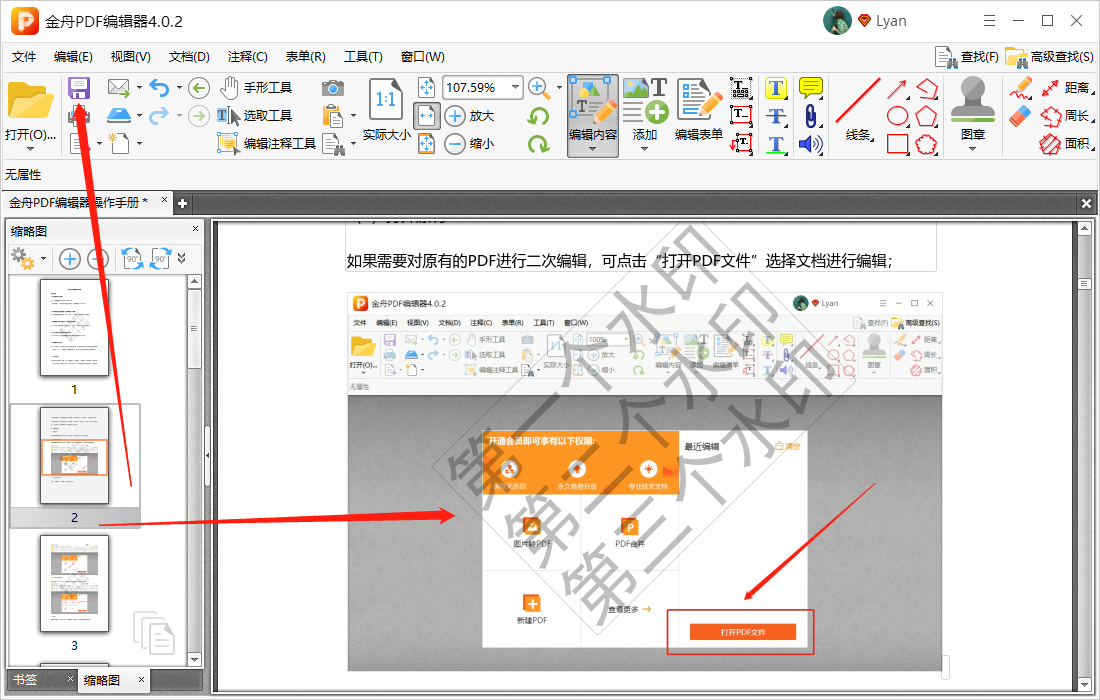
Task: Click the fit page icon above fit width
Action: [x=427, y=88]
